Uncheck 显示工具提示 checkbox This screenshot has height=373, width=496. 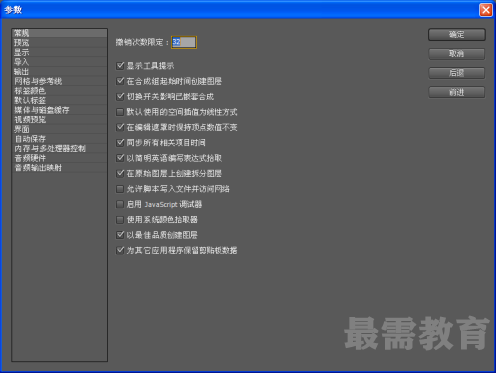[120, 66]
